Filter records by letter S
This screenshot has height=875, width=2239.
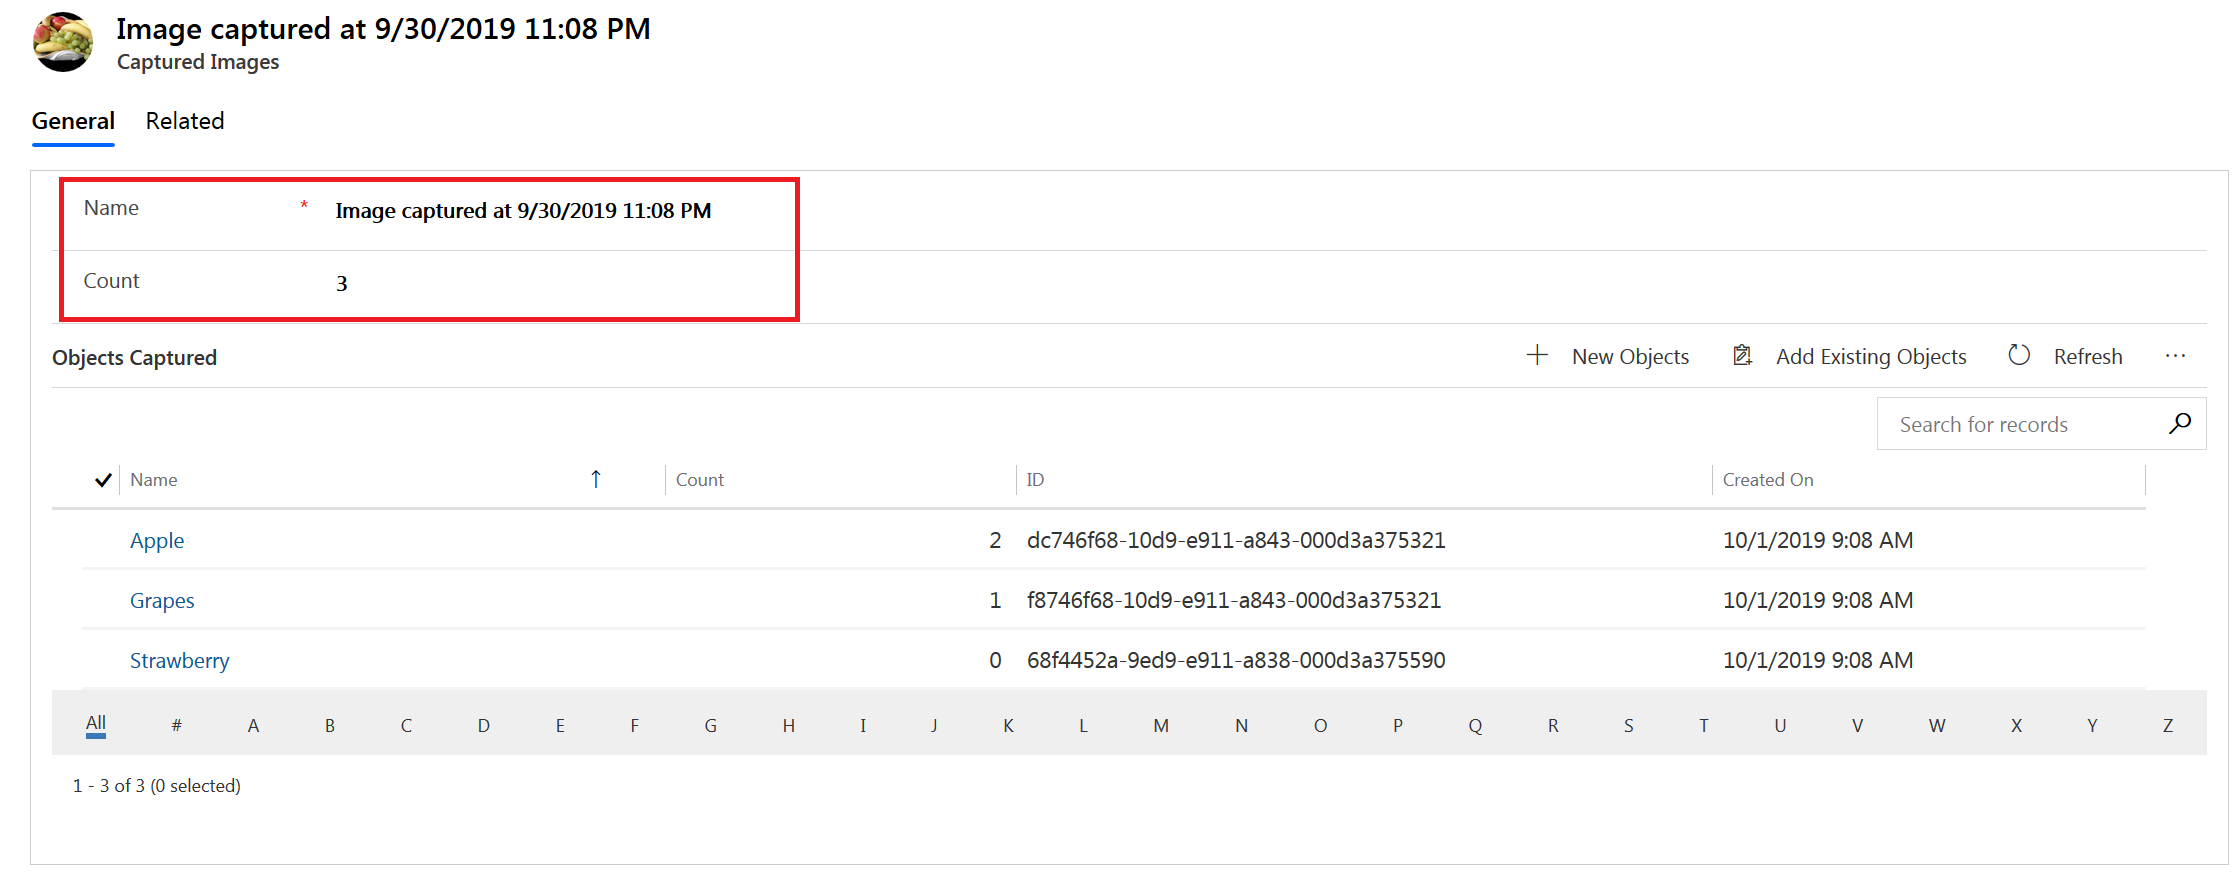click(1628, 726)
